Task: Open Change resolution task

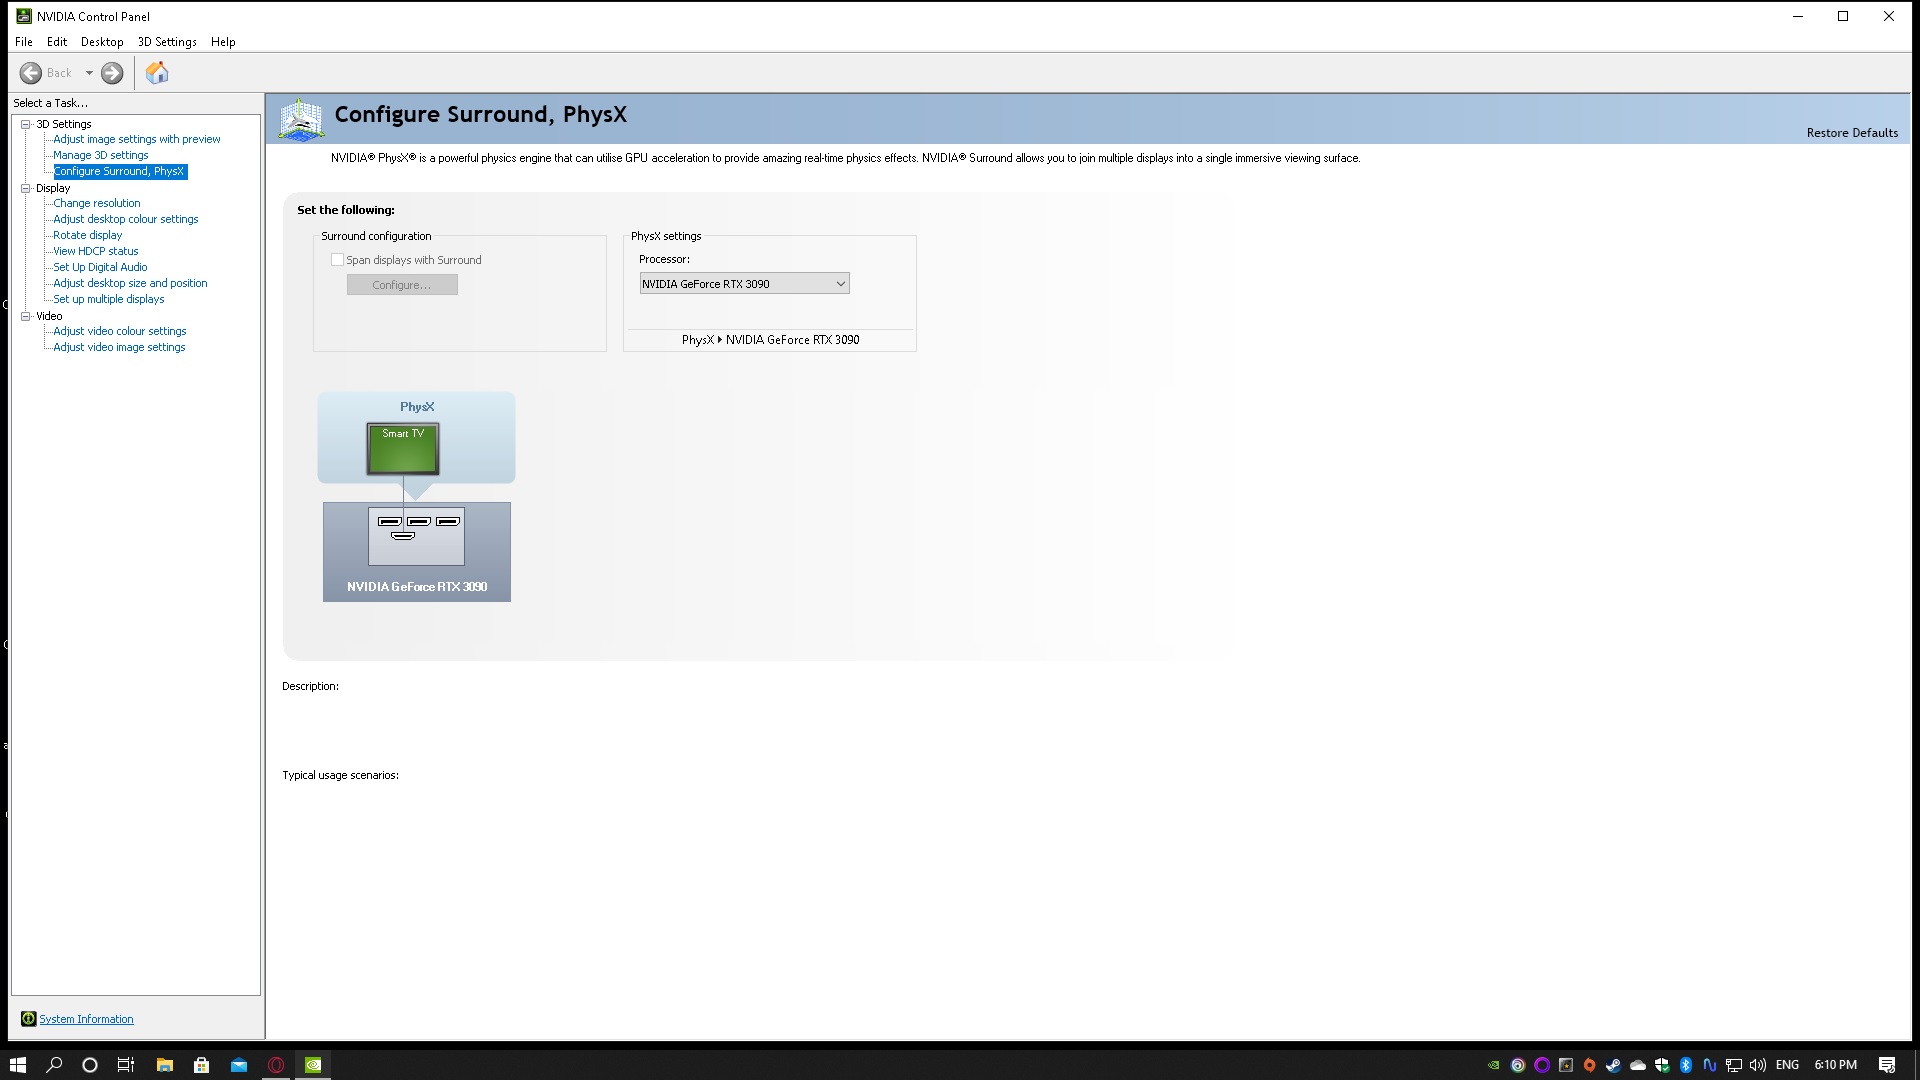Action: (x=97, y=203)
